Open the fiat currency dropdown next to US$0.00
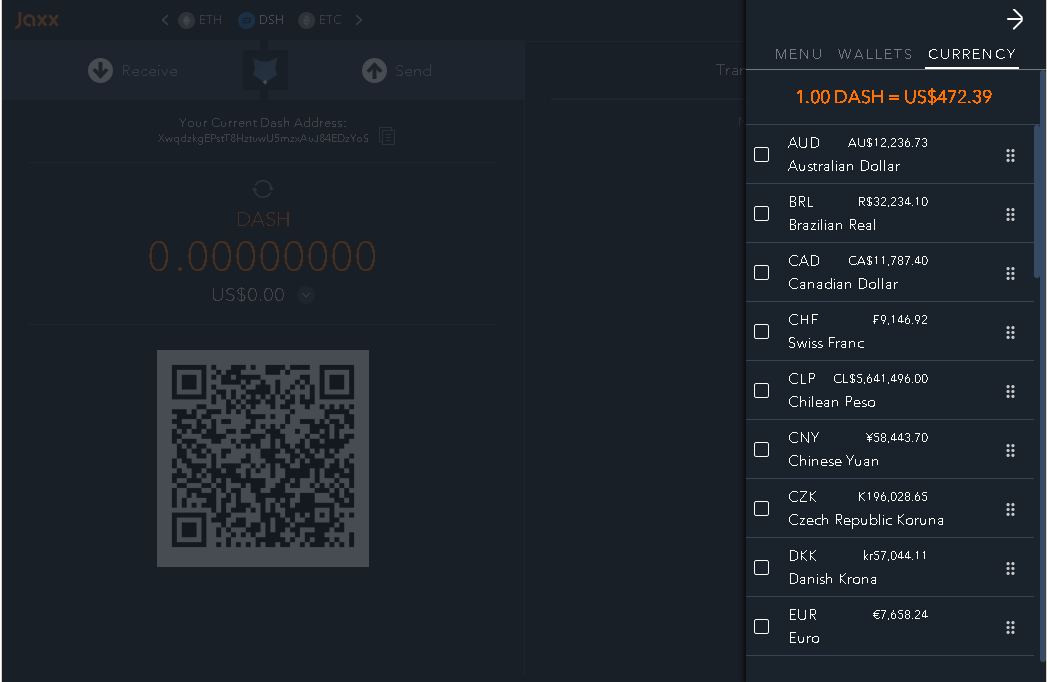 306,295
